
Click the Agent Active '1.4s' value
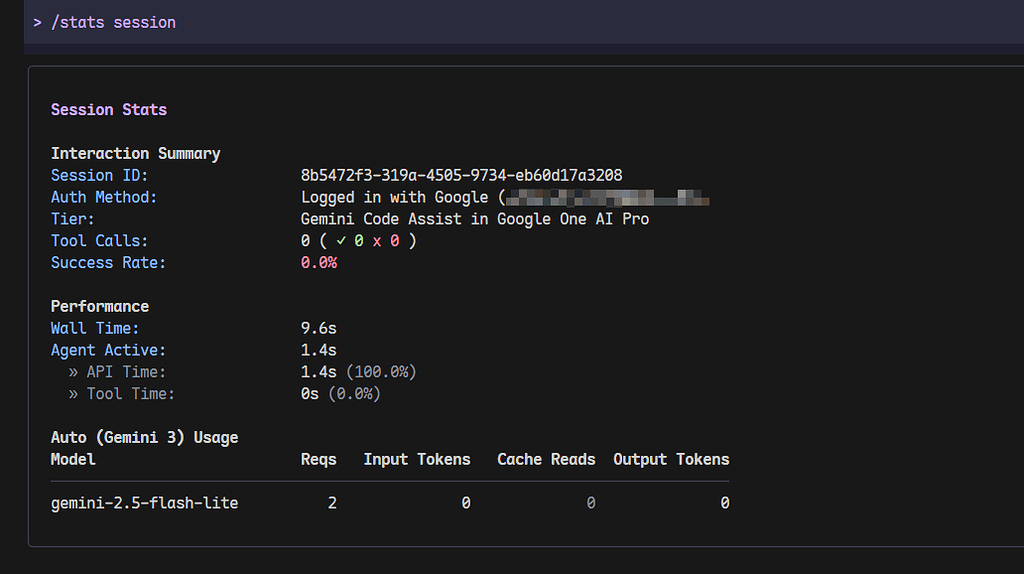319,351
